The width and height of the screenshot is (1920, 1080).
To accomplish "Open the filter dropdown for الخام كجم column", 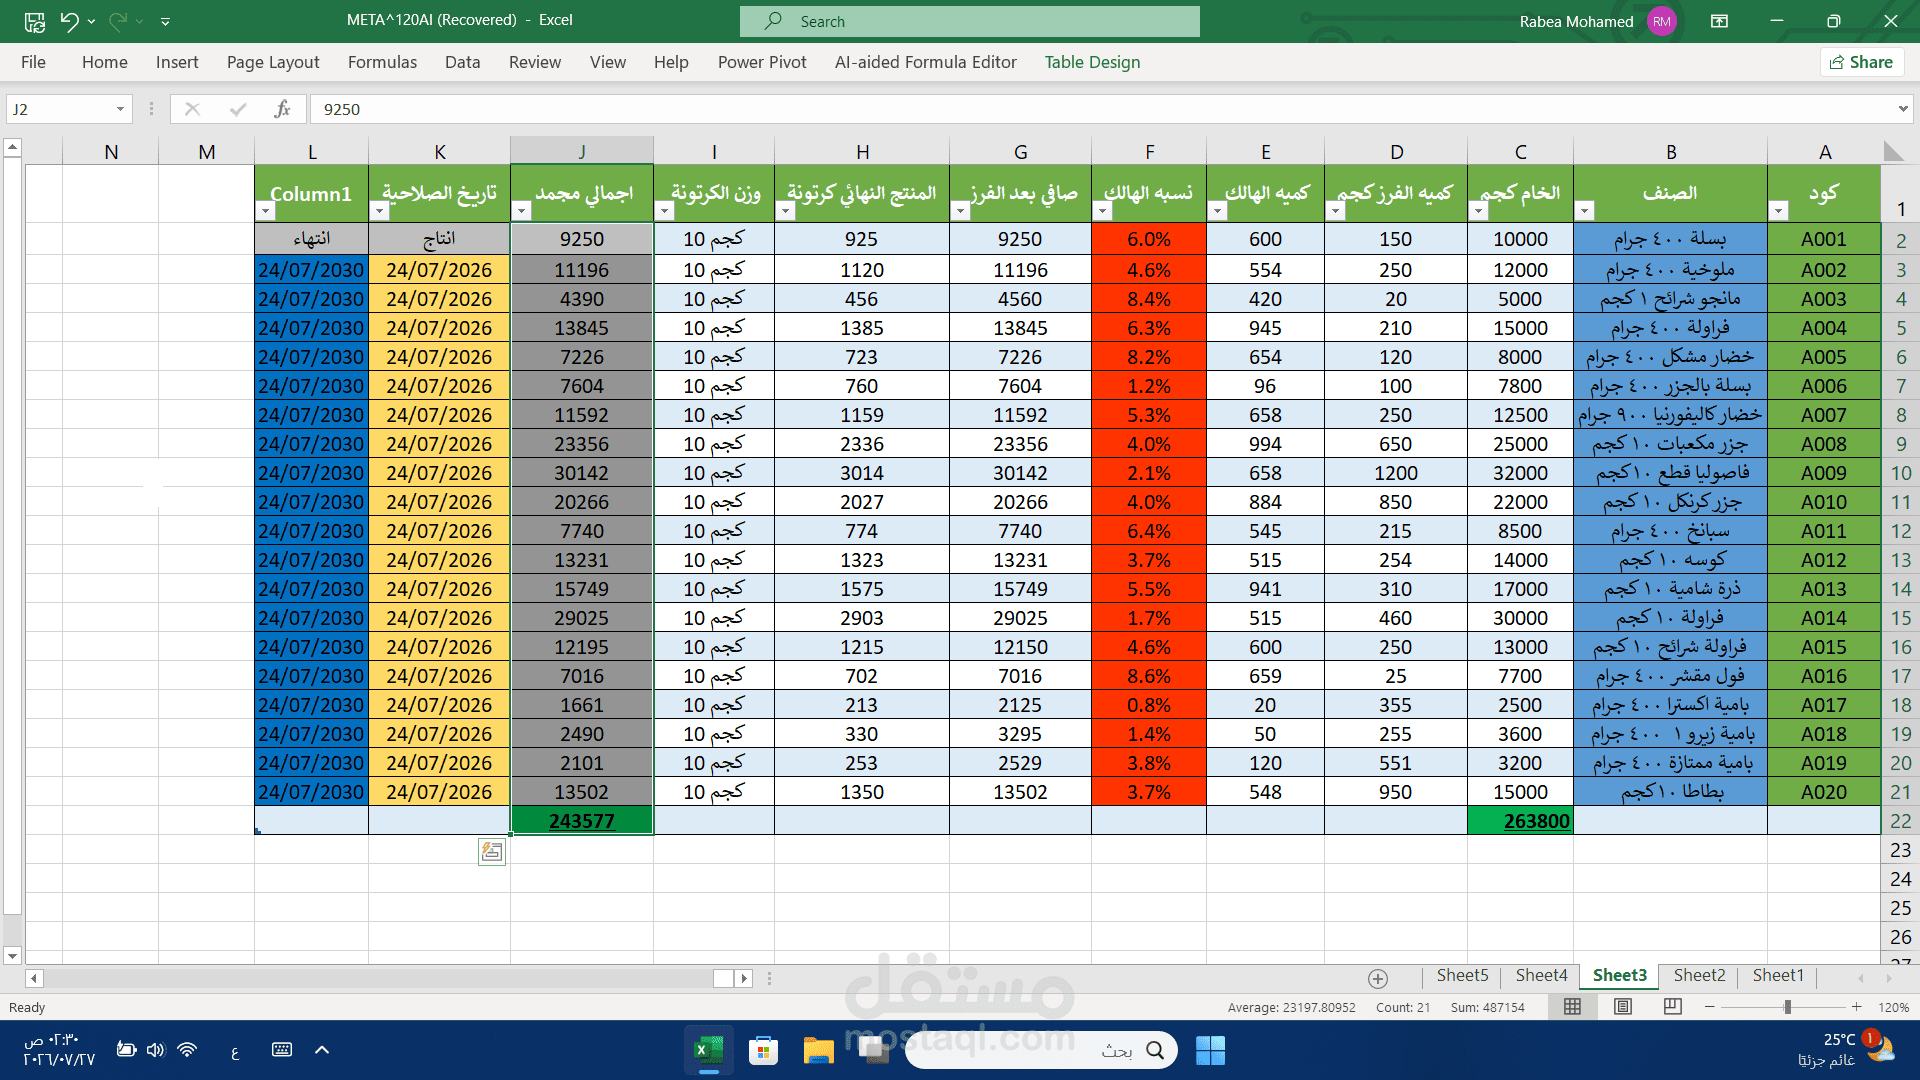I will [1478, 211].
